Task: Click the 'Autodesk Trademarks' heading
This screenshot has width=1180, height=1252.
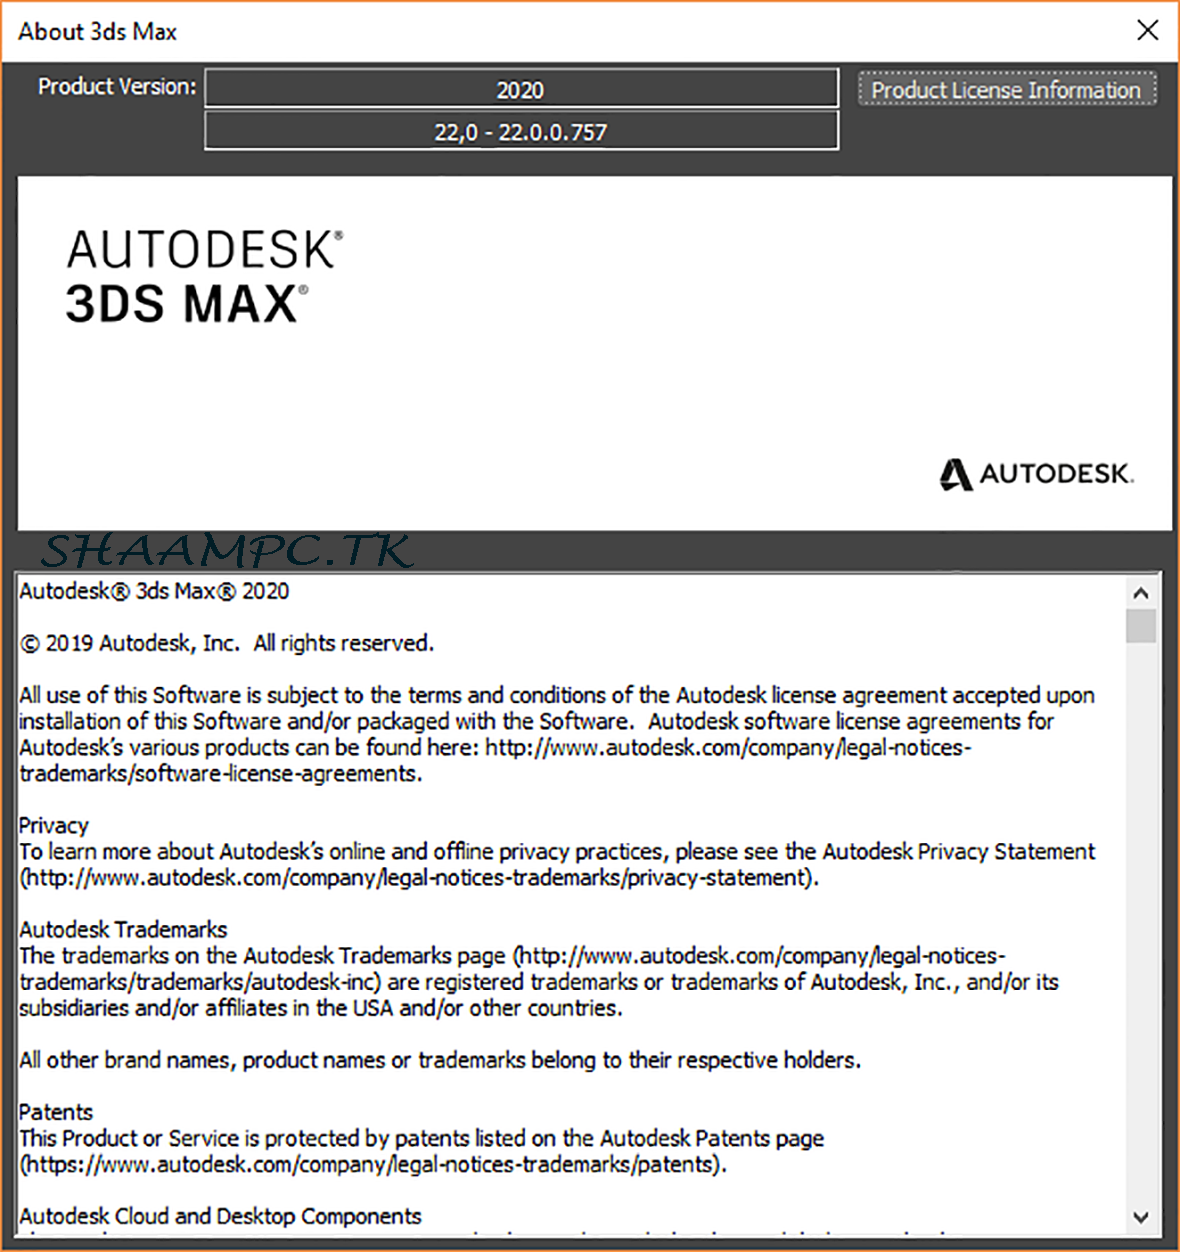Action: coord(123,929)
